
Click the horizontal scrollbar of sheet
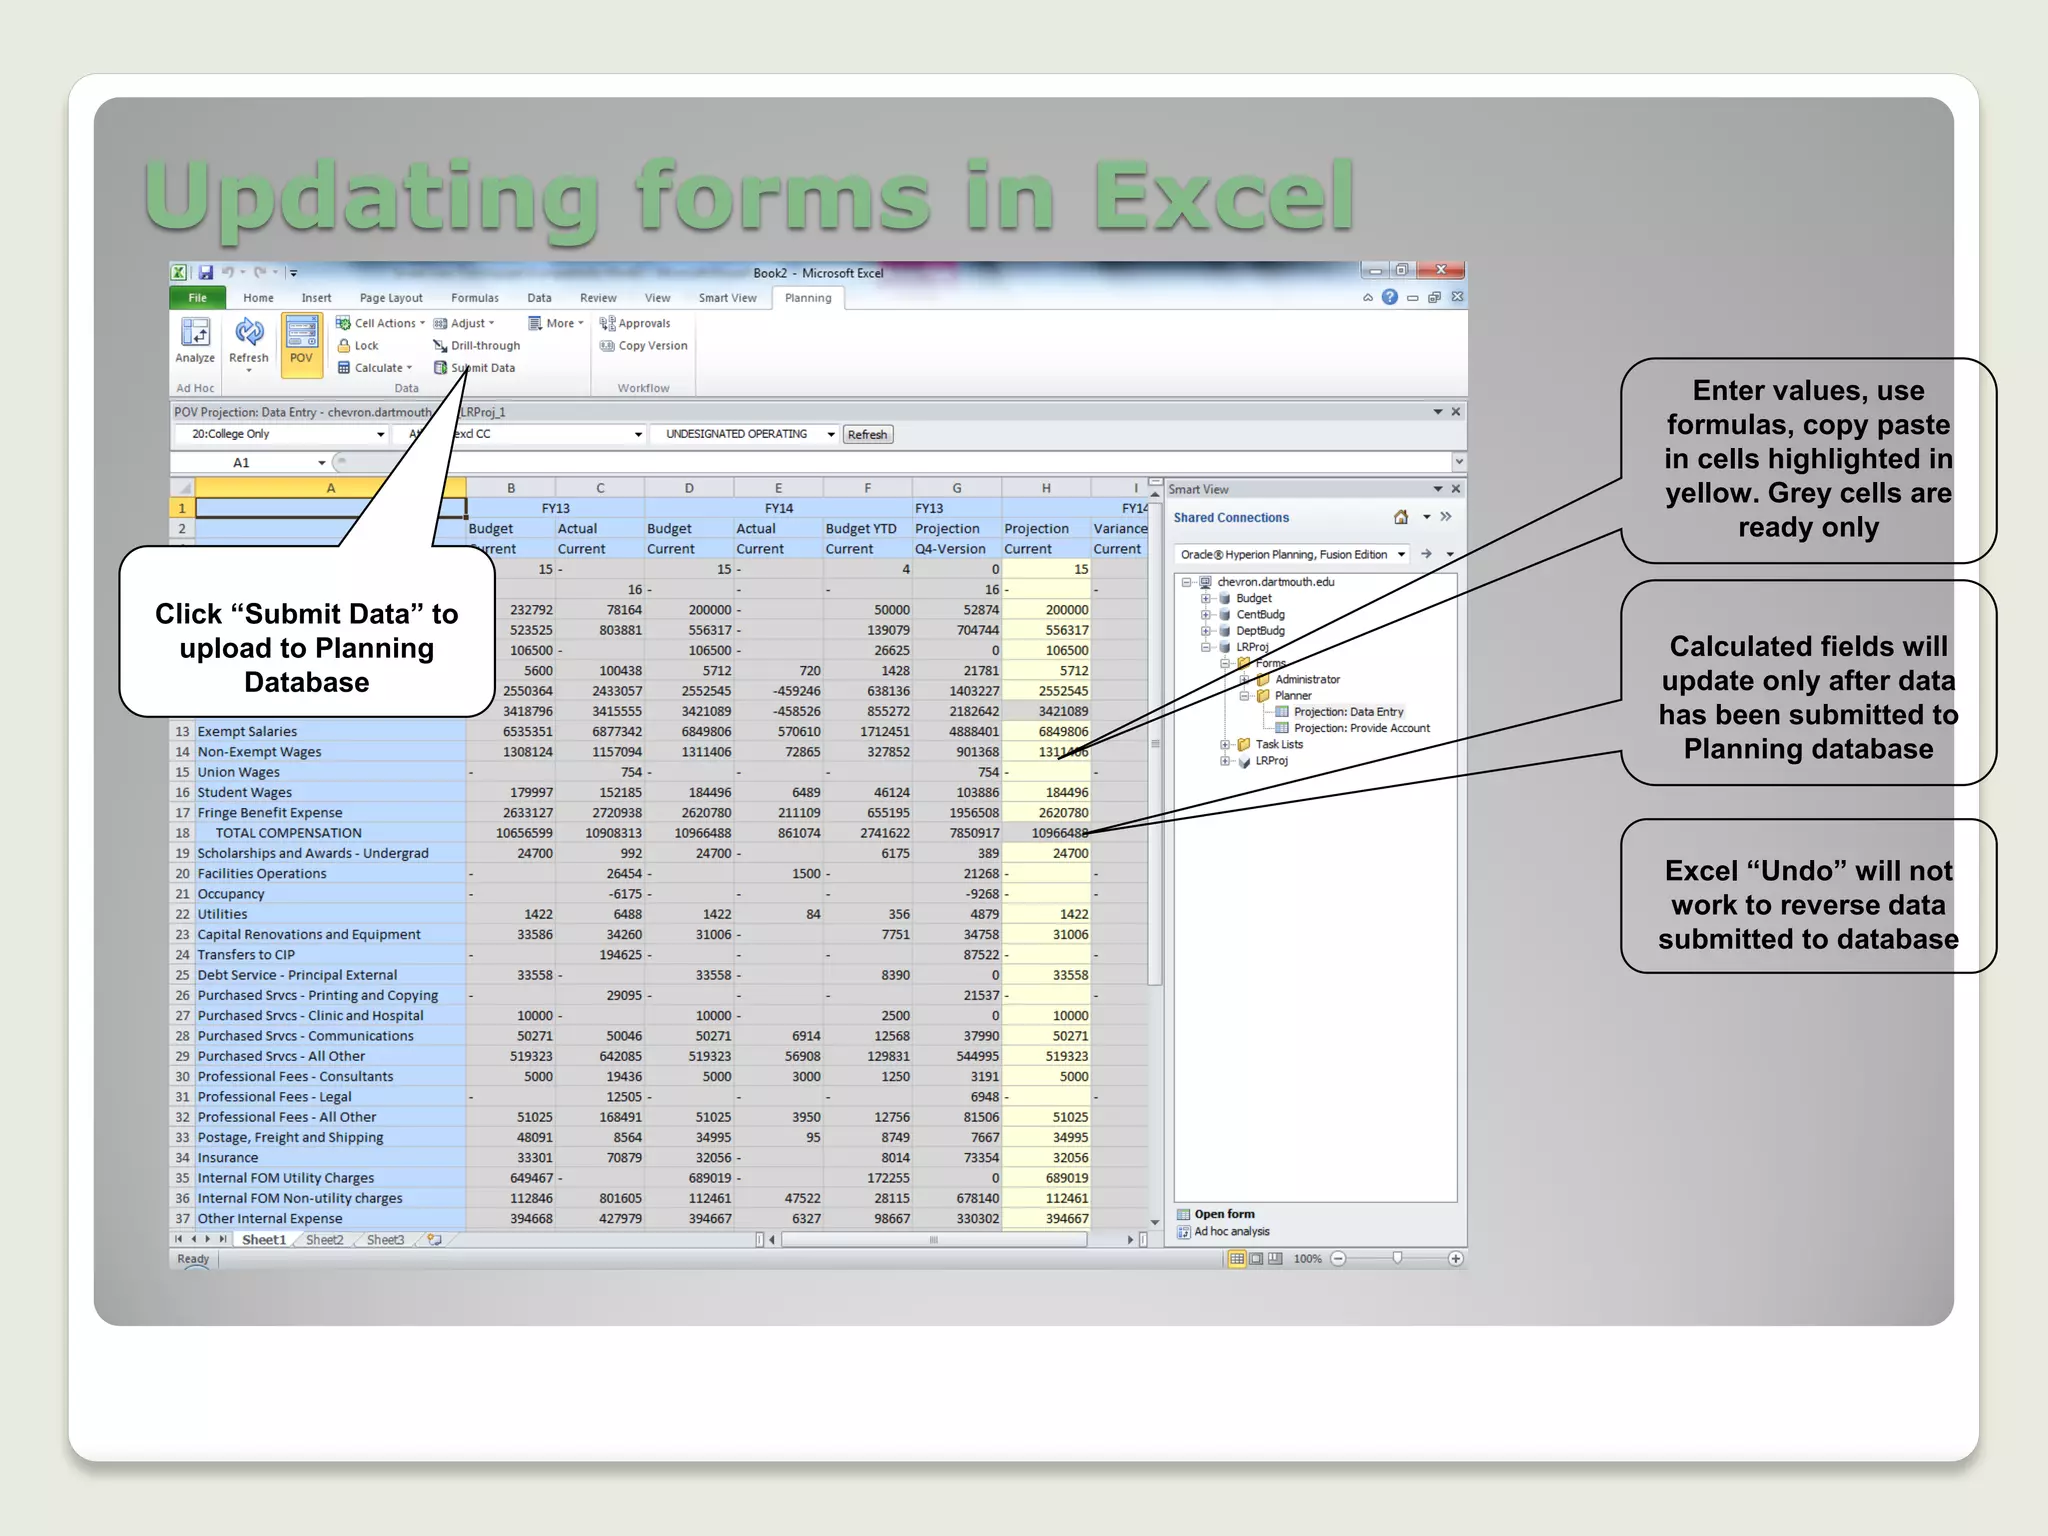point(933,1240)
